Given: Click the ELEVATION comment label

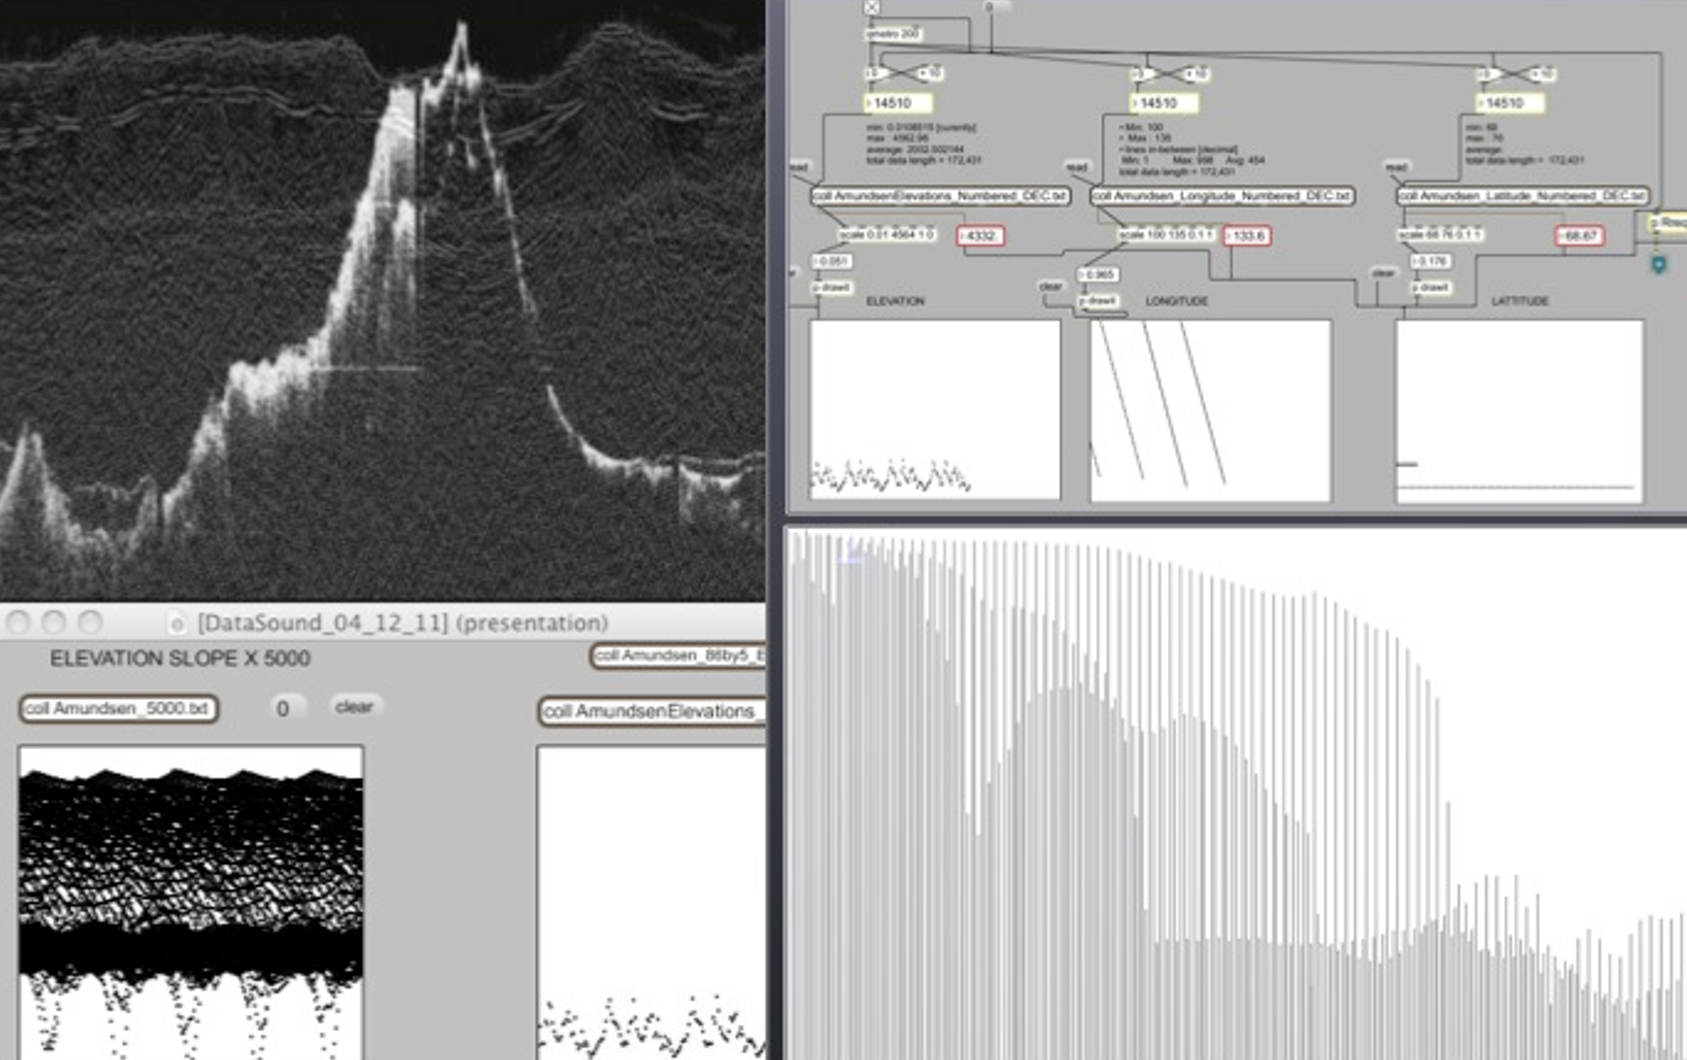Looking at the screenshot, I should 895,301.
